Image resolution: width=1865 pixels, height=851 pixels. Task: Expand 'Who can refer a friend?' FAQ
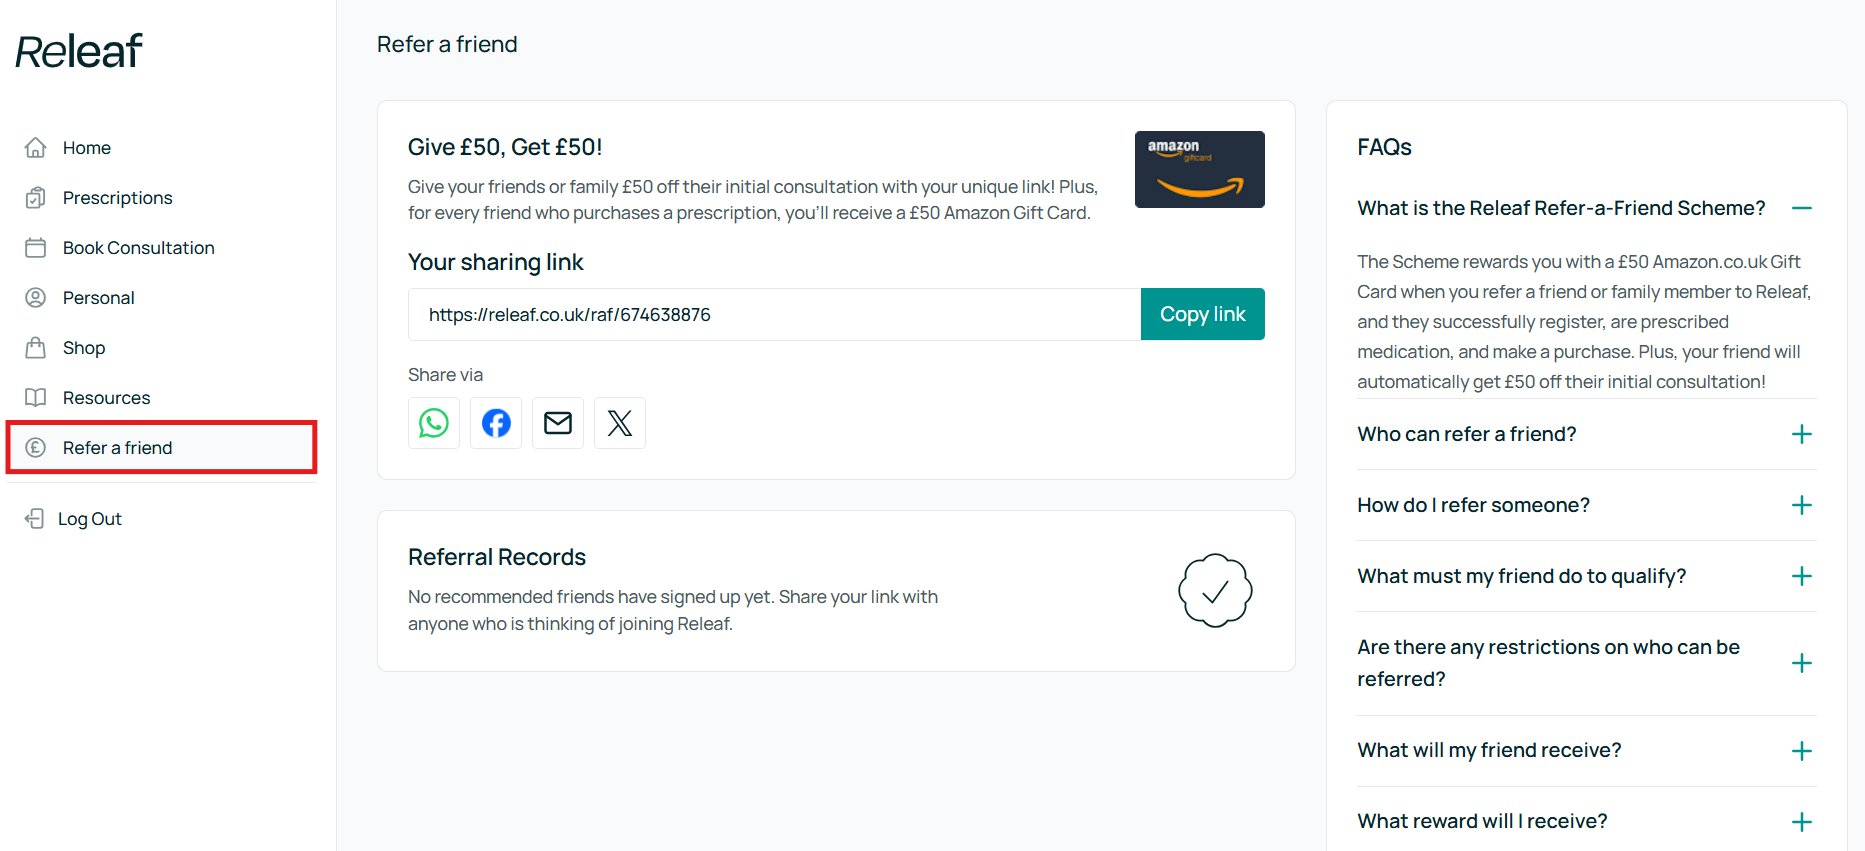(1802, 434)
